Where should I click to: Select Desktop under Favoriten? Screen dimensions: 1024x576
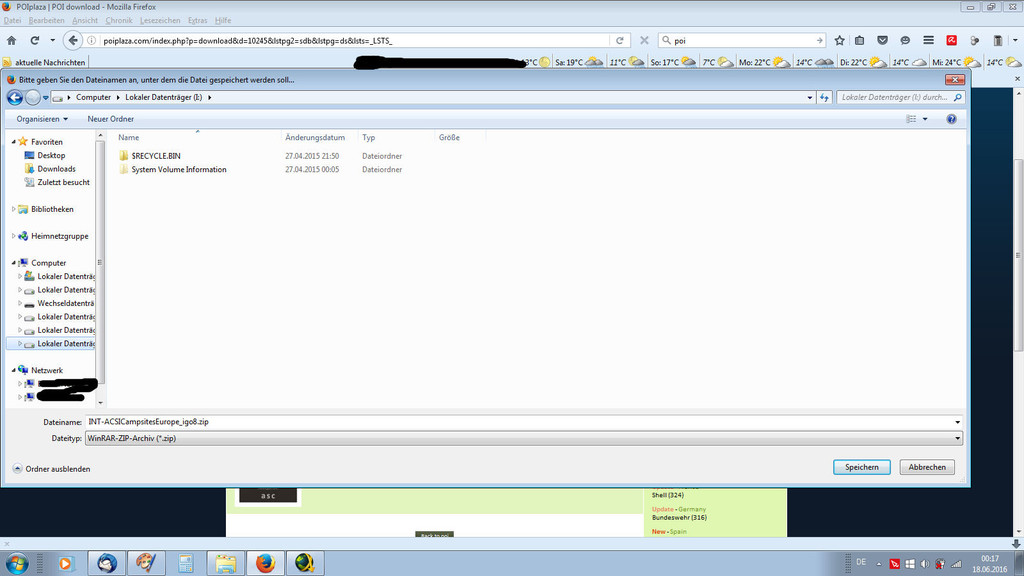pyautogui.click(x=51, y=155)
